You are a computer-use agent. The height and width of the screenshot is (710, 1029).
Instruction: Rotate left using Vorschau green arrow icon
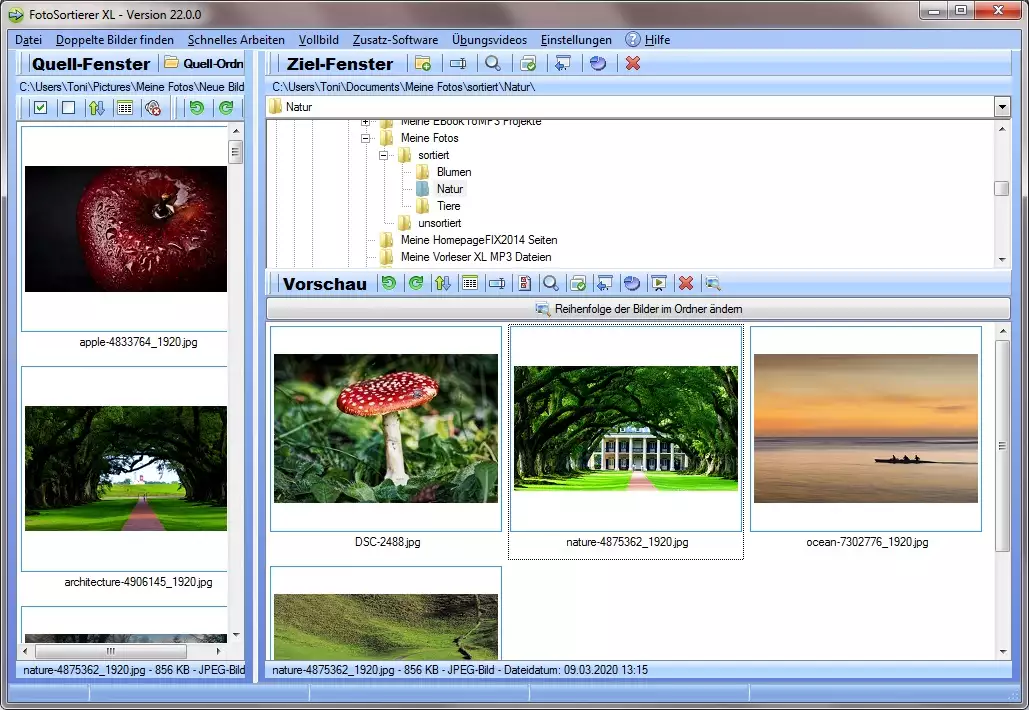tap(388, 284)
